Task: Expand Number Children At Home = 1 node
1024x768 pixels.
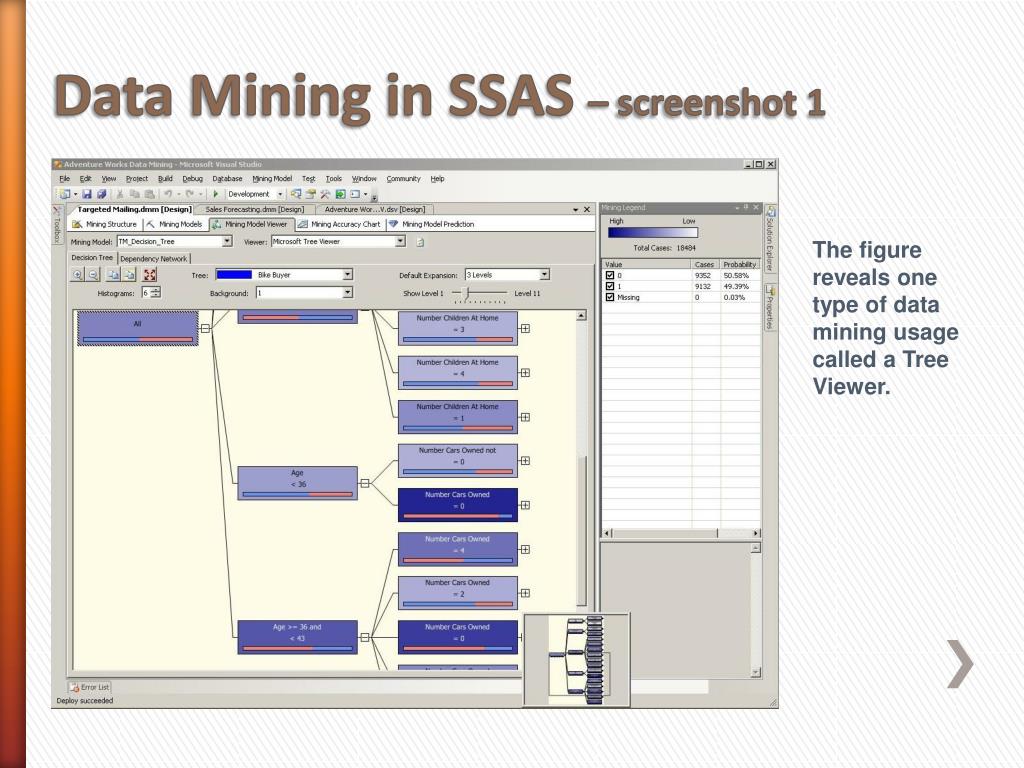Action: click(525, 417)
